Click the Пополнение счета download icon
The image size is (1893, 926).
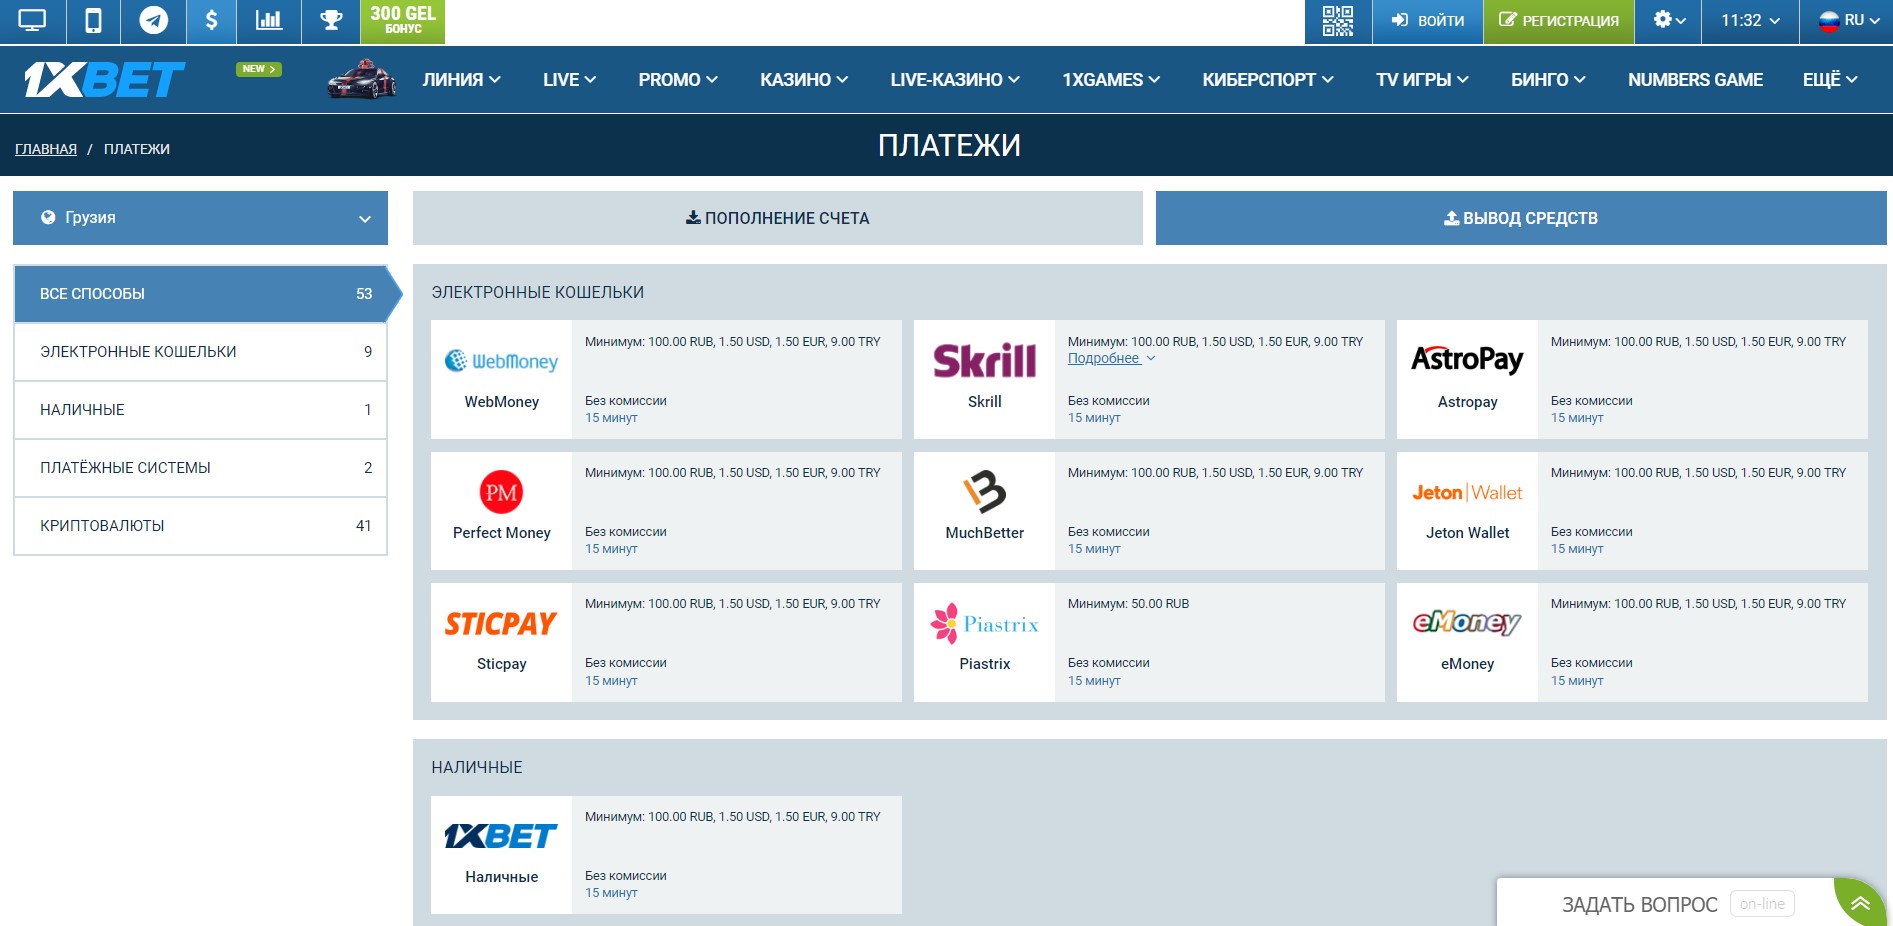tap(693, 217)
